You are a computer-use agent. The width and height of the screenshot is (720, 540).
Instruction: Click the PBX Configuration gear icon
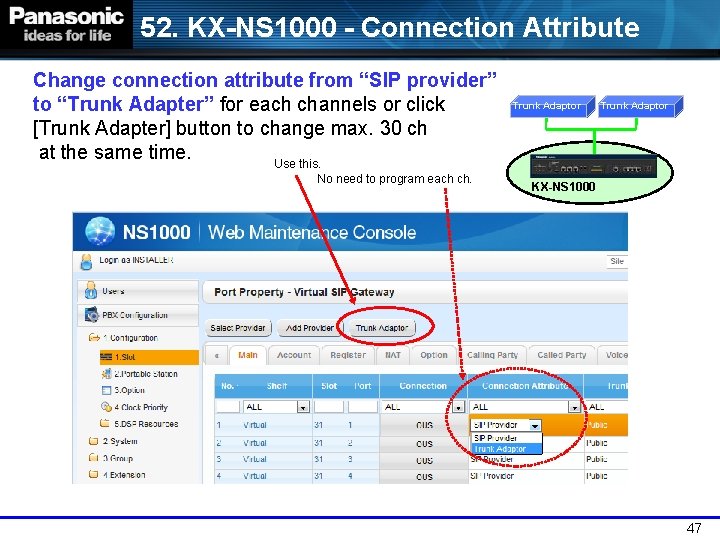pyautogui.click(x=91, y=315)
